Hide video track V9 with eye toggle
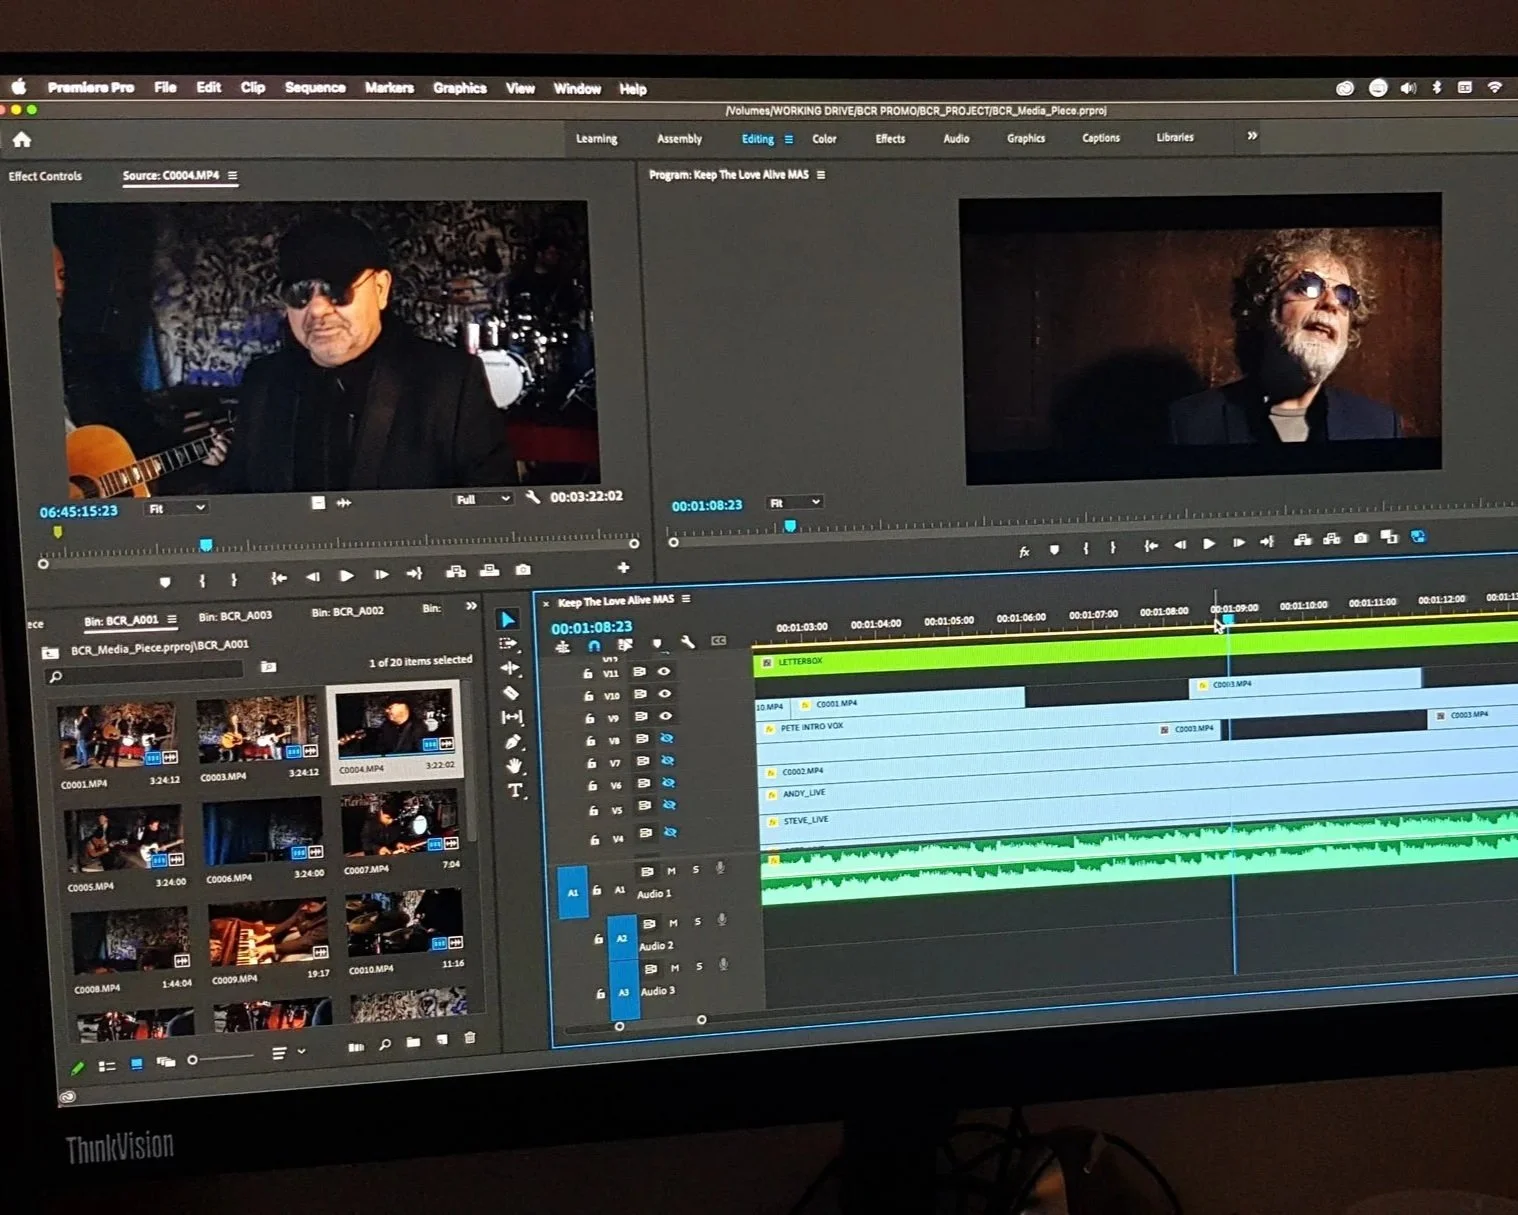 coord(665,717)
